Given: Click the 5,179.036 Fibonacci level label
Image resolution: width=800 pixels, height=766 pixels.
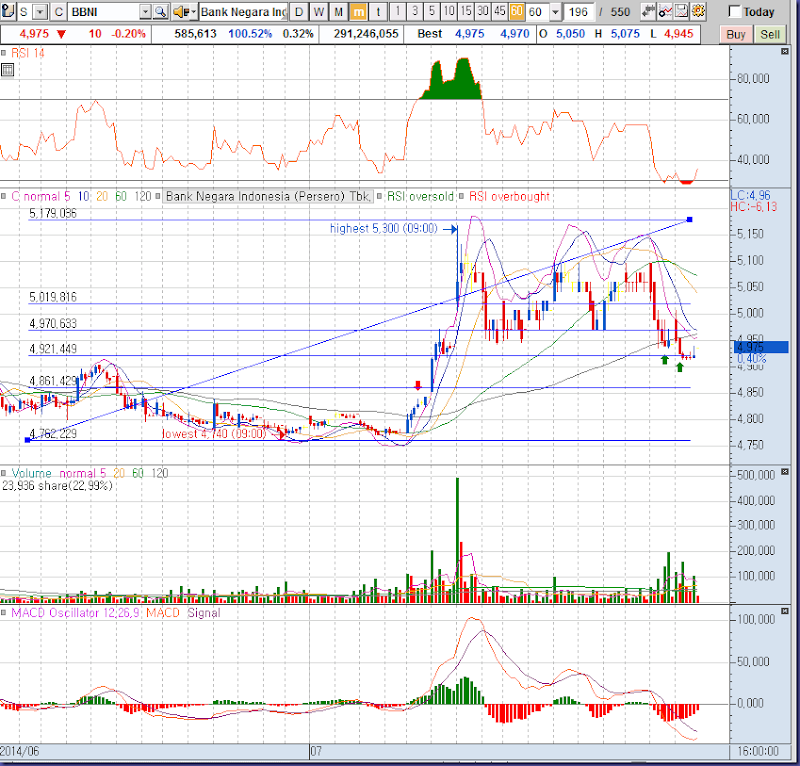Looking at the screenshot, I should pos(53,213).
